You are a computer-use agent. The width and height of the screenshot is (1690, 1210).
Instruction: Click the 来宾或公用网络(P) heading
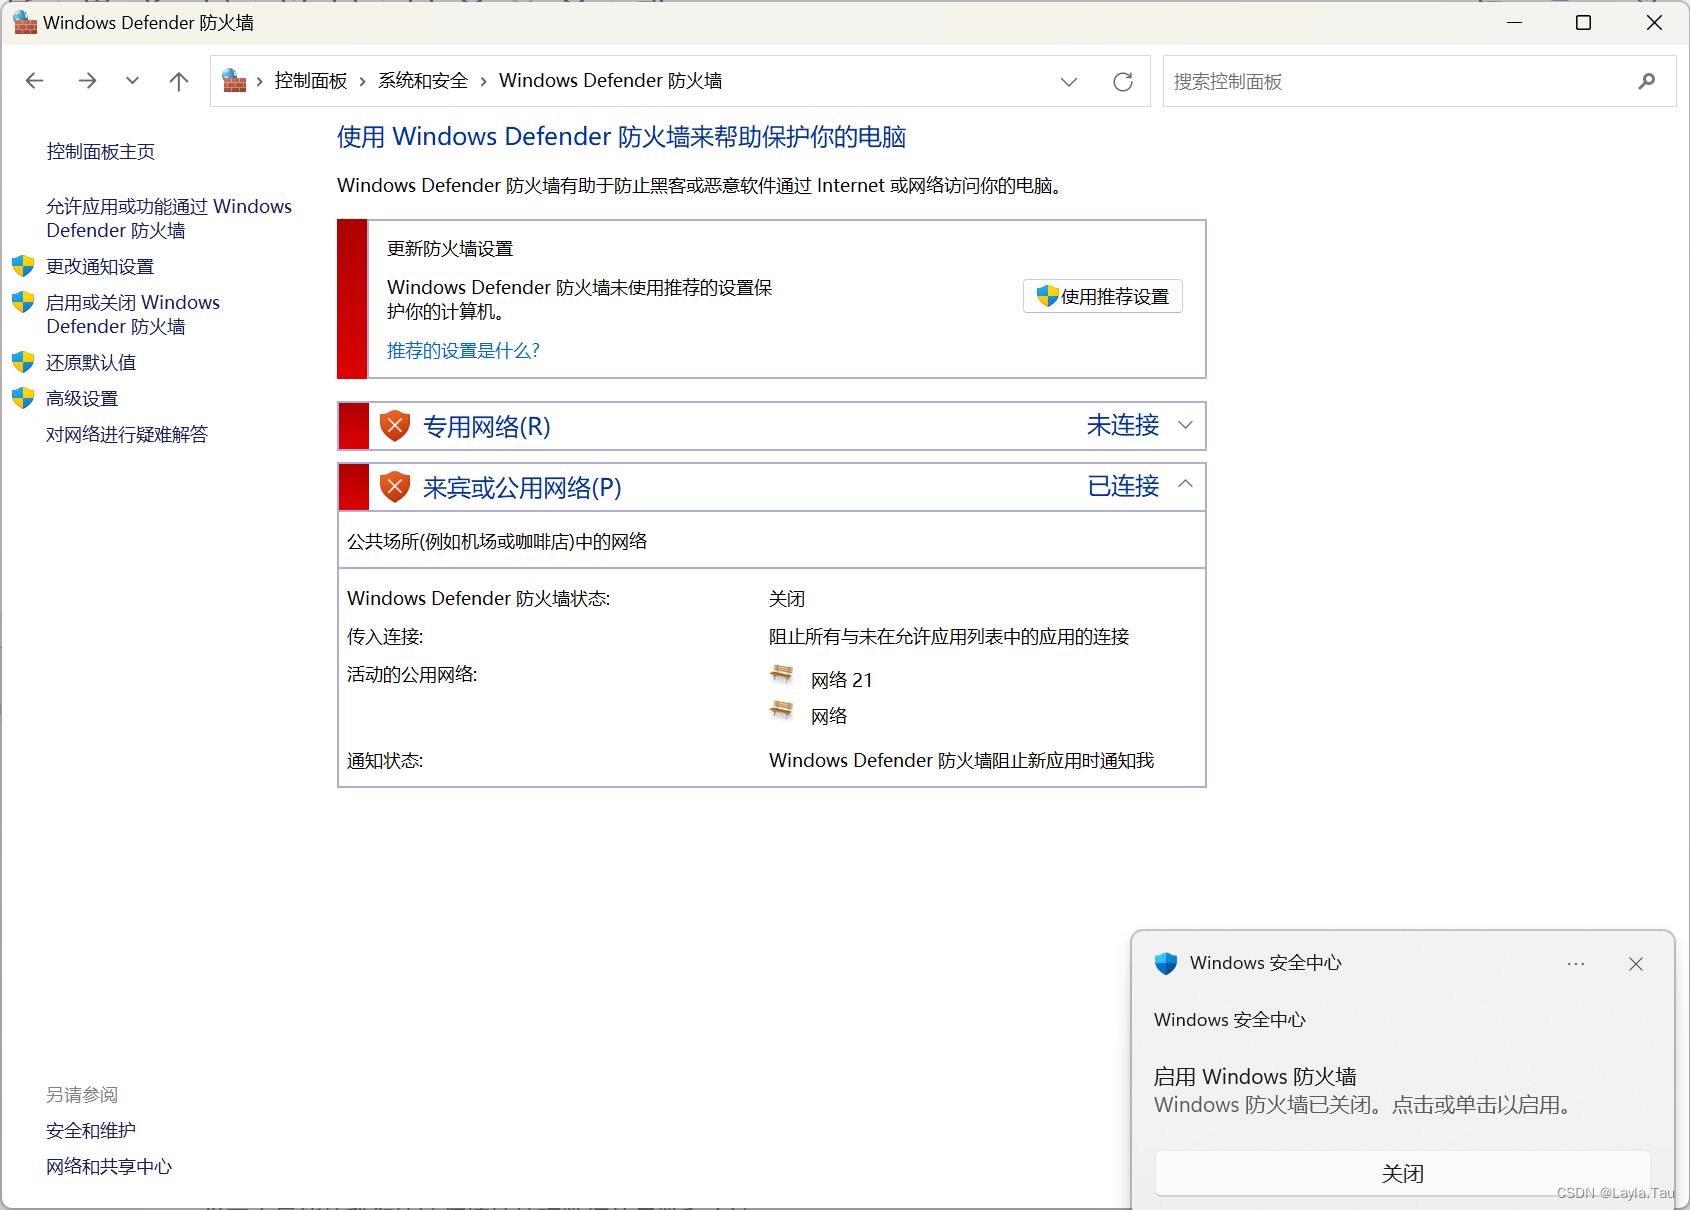(x=522, y=488)
